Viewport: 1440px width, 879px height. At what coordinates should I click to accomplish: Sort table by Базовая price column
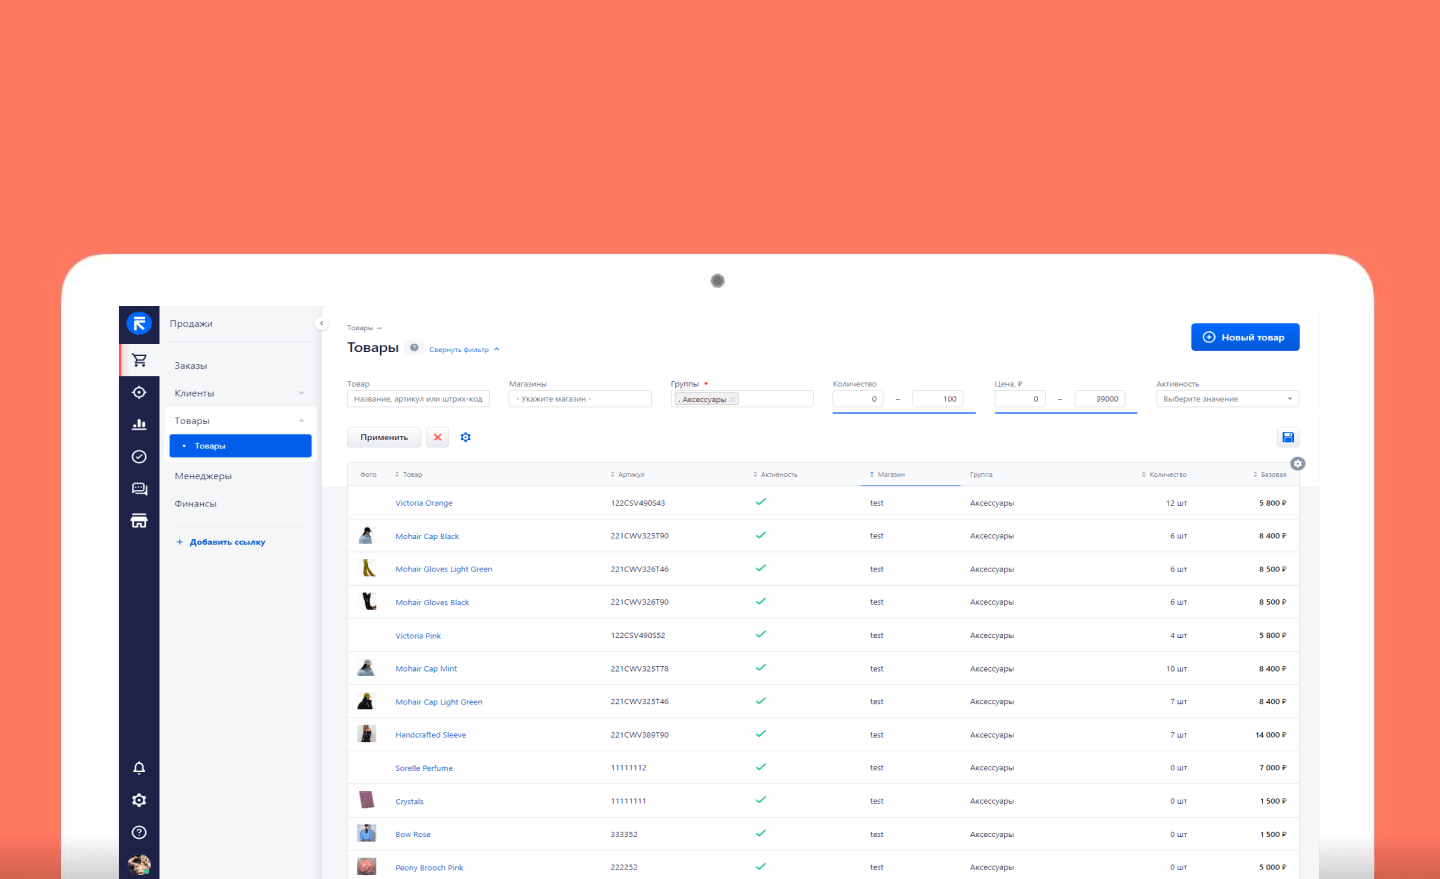coord(1270,475)
